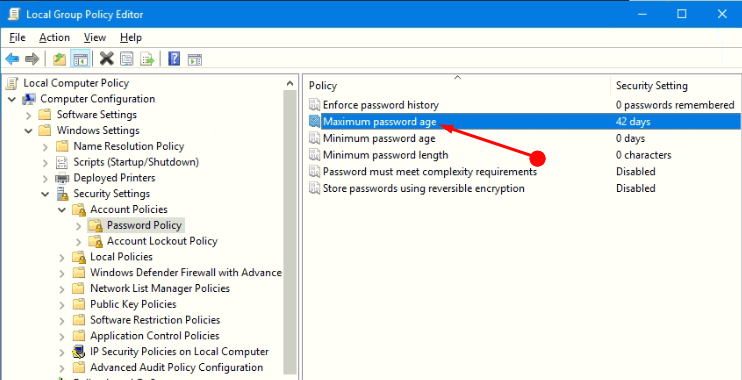Viewport: 742px width, 380px height.
Task: Open the Help menu
Action: [x=131, y=37]
